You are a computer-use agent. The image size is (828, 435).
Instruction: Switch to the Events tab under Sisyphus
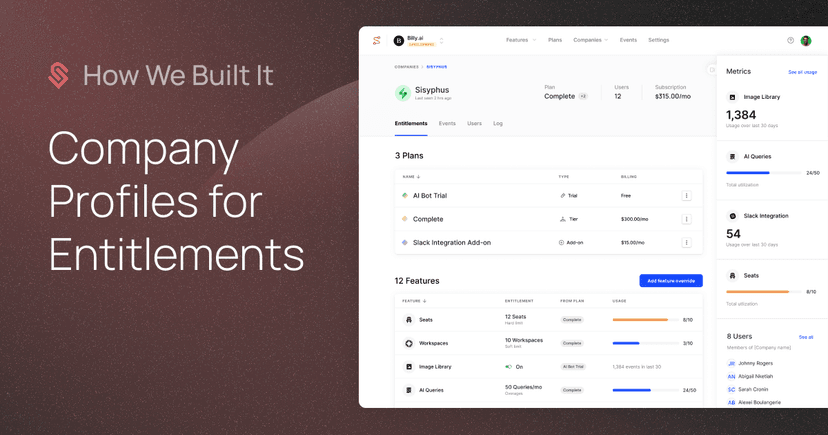click(x=447, y=124)
